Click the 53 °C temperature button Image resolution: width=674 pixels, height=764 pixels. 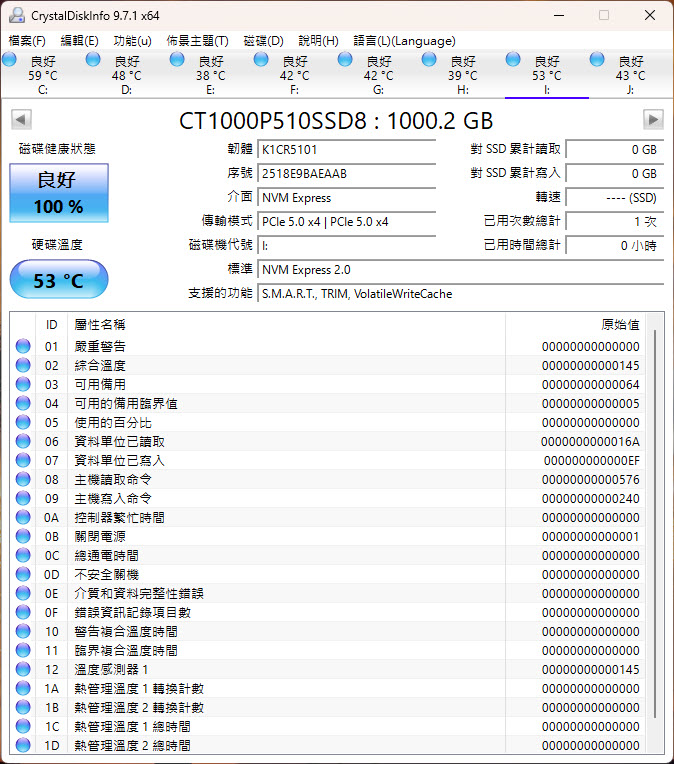pyautogui.click(x=58, y=280)
